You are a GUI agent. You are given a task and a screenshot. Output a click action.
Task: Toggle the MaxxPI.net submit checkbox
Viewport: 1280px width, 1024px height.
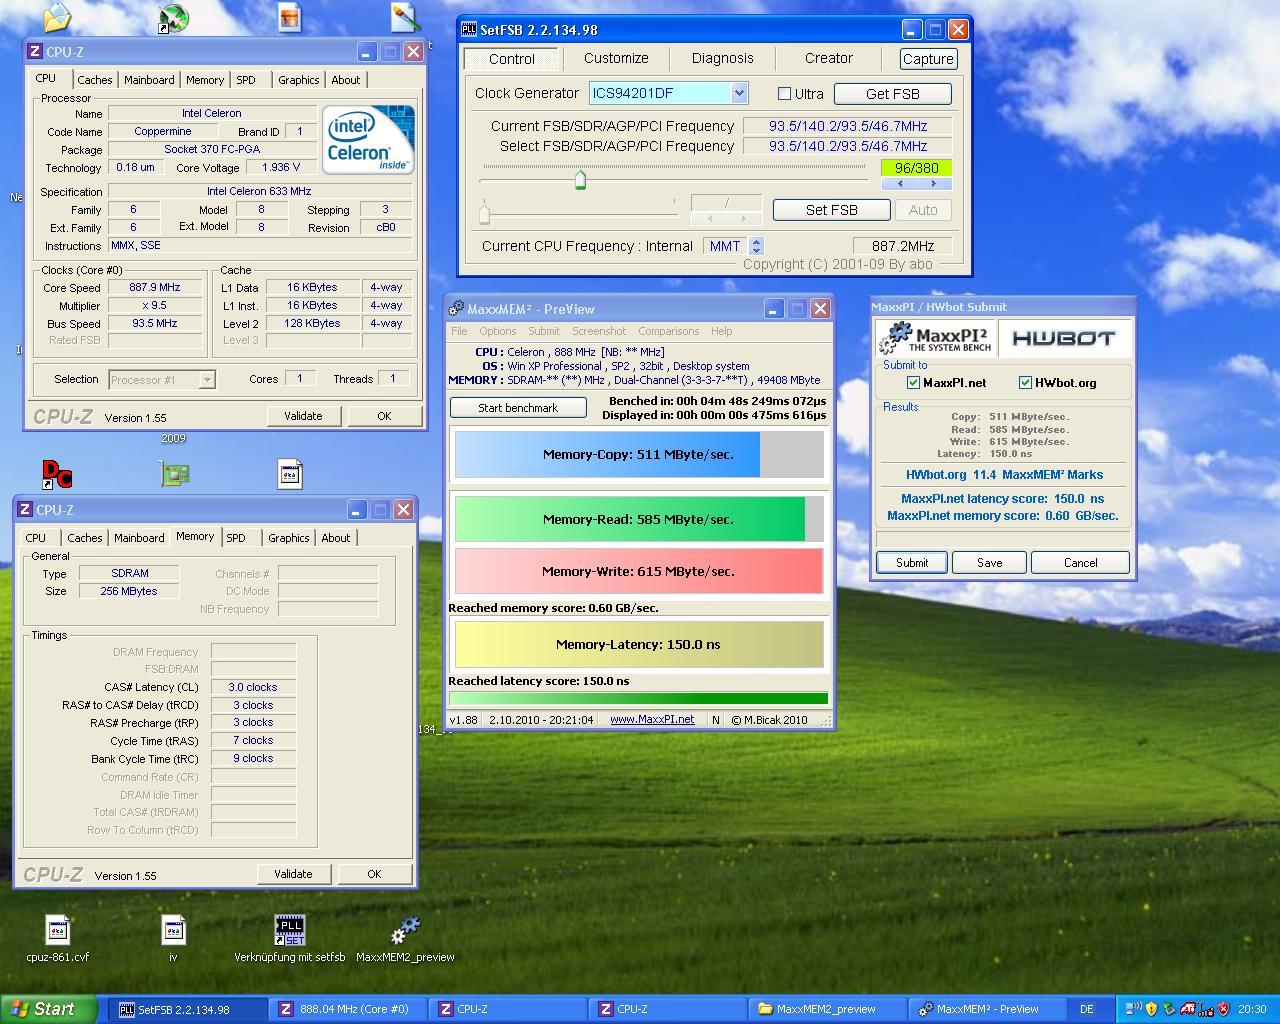click(913, 383)
